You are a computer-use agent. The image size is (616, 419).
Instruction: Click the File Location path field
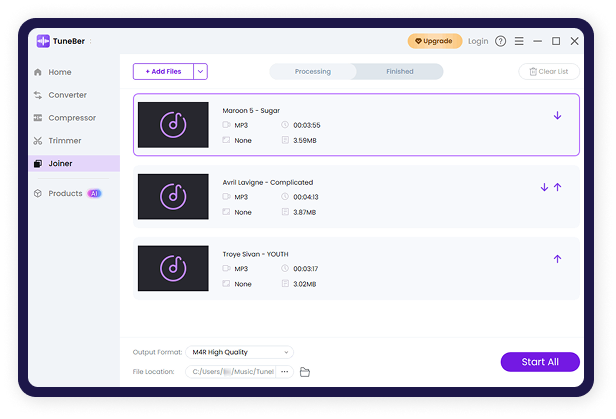click(231, 371)
